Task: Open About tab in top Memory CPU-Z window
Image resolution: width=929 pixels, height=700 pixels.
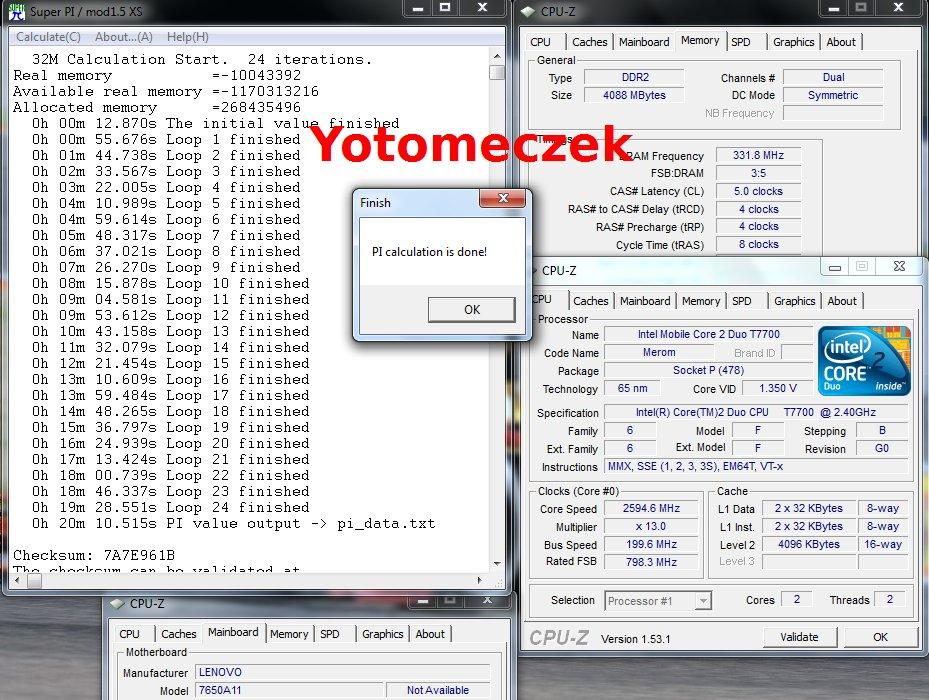Action: (x=841, y=42)
